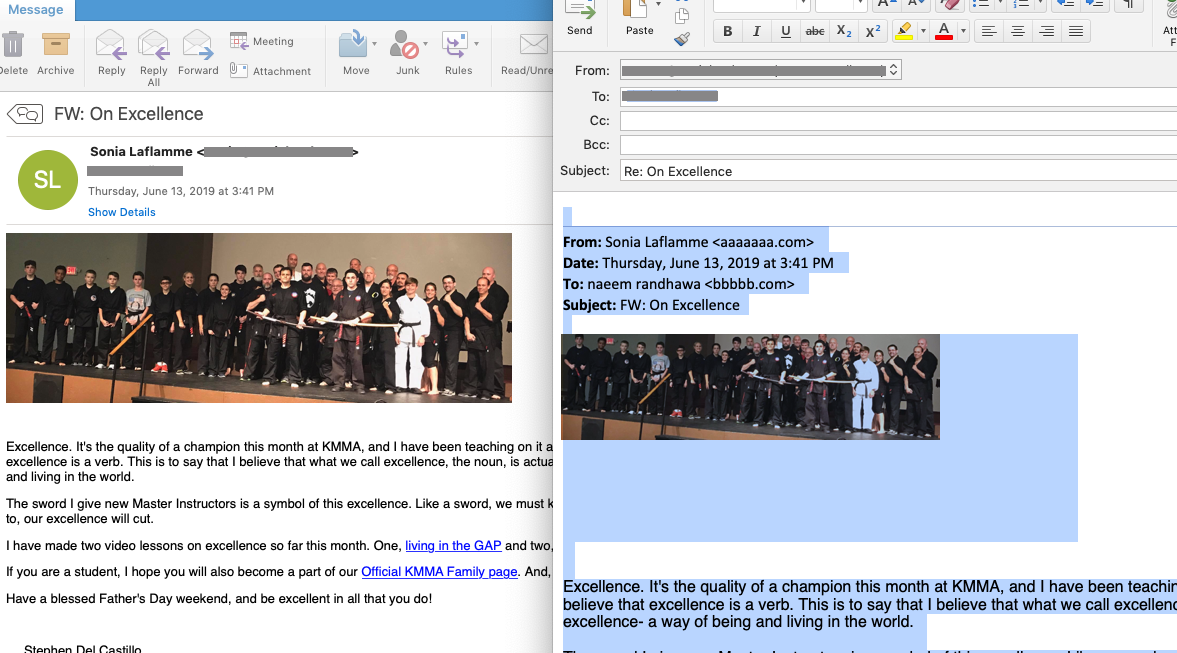
Task: Open the group photo in the received email
Action: 259,317
